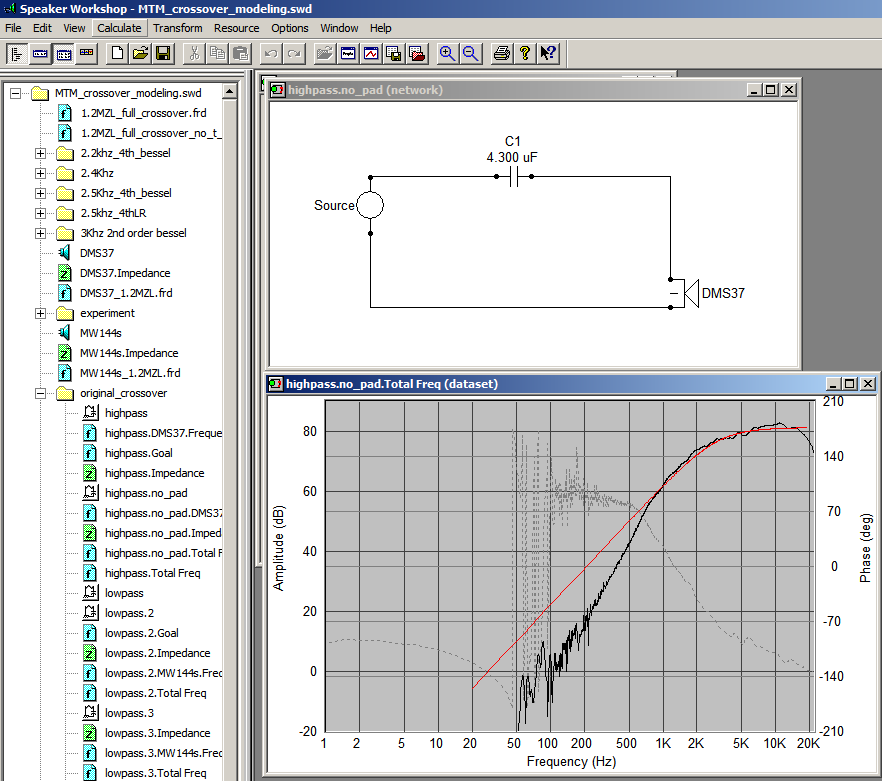Select highpass network in tree
The image size is (882, 781).
tap(126, 413)
